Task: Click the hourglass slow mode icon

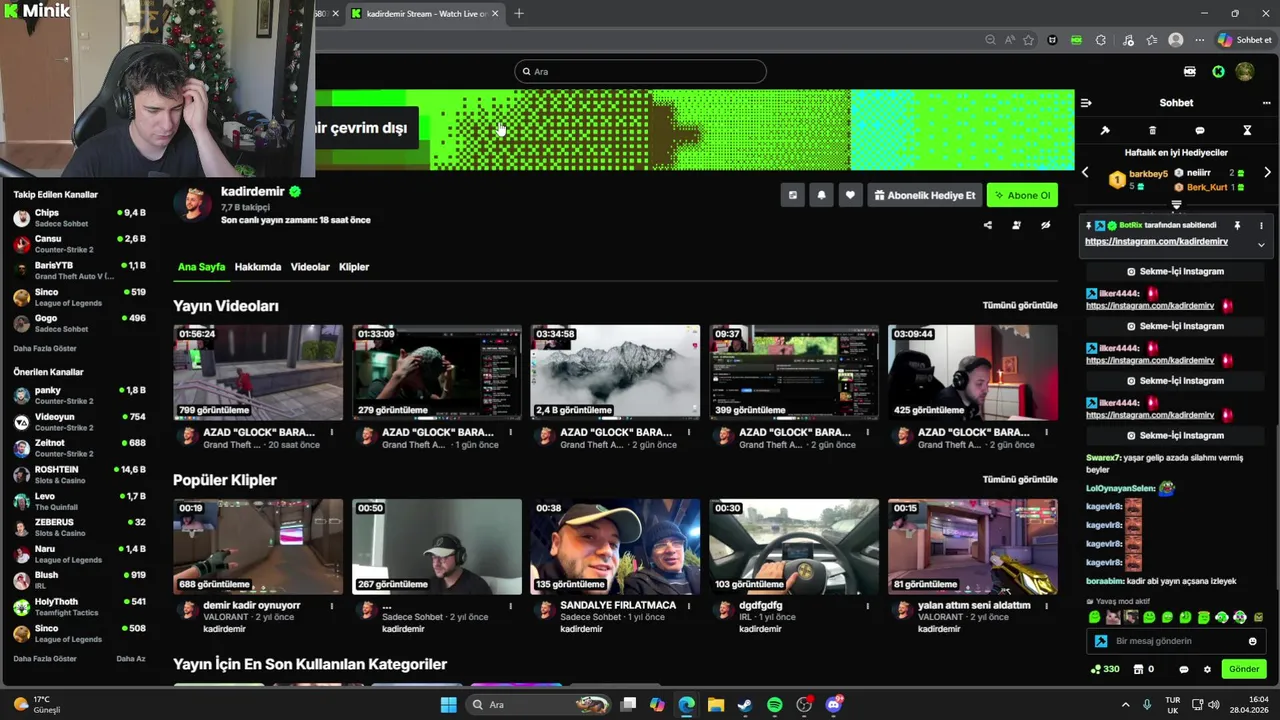Action: click(1247, 131)
